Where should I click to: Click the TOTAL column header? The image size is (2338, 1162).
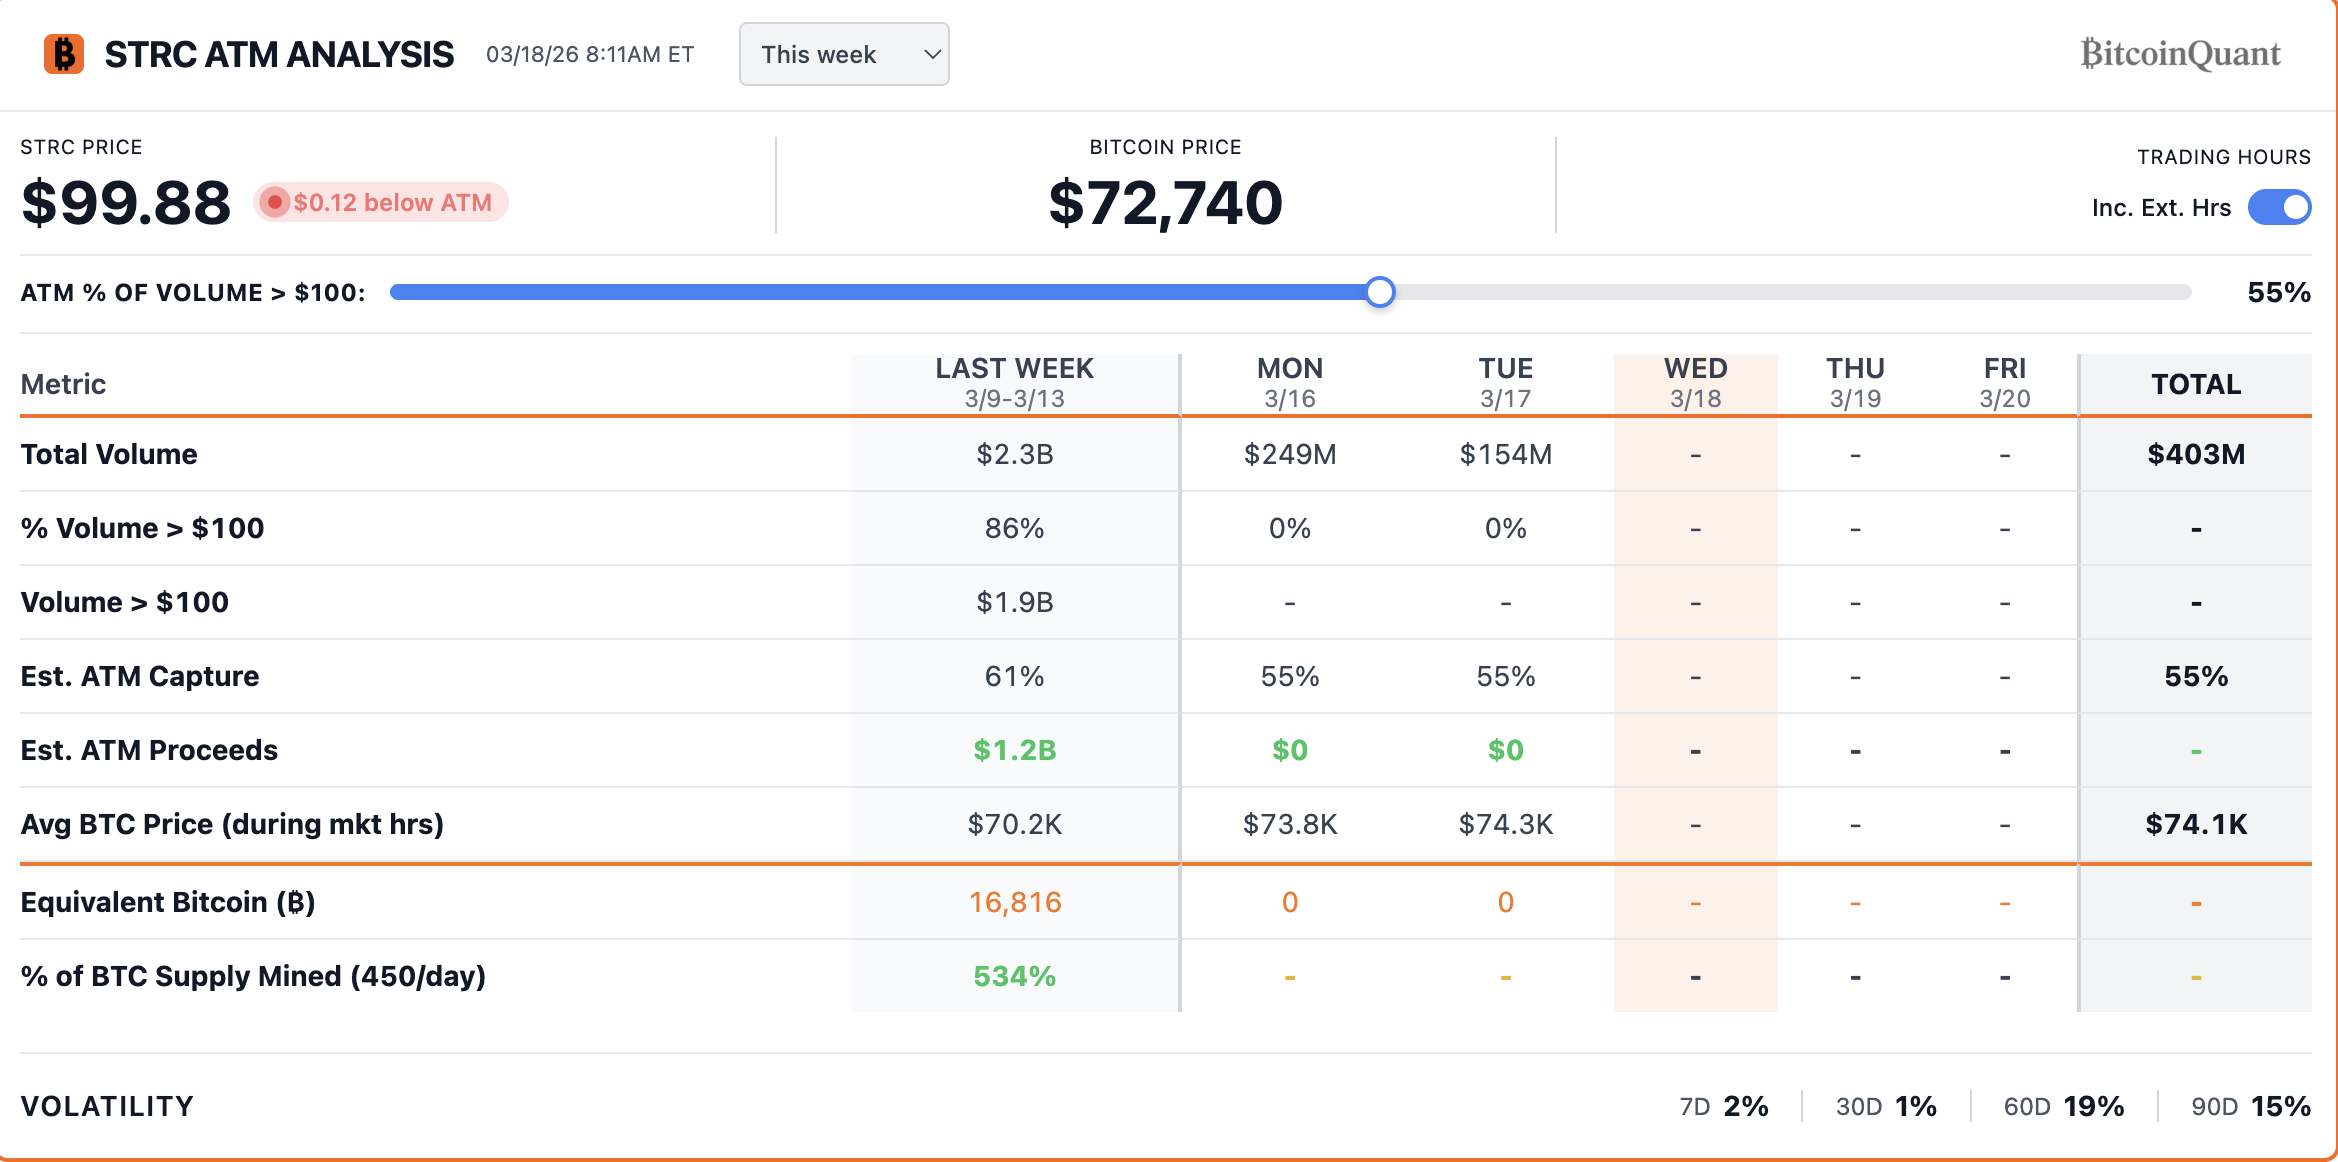pos(2196,384)
